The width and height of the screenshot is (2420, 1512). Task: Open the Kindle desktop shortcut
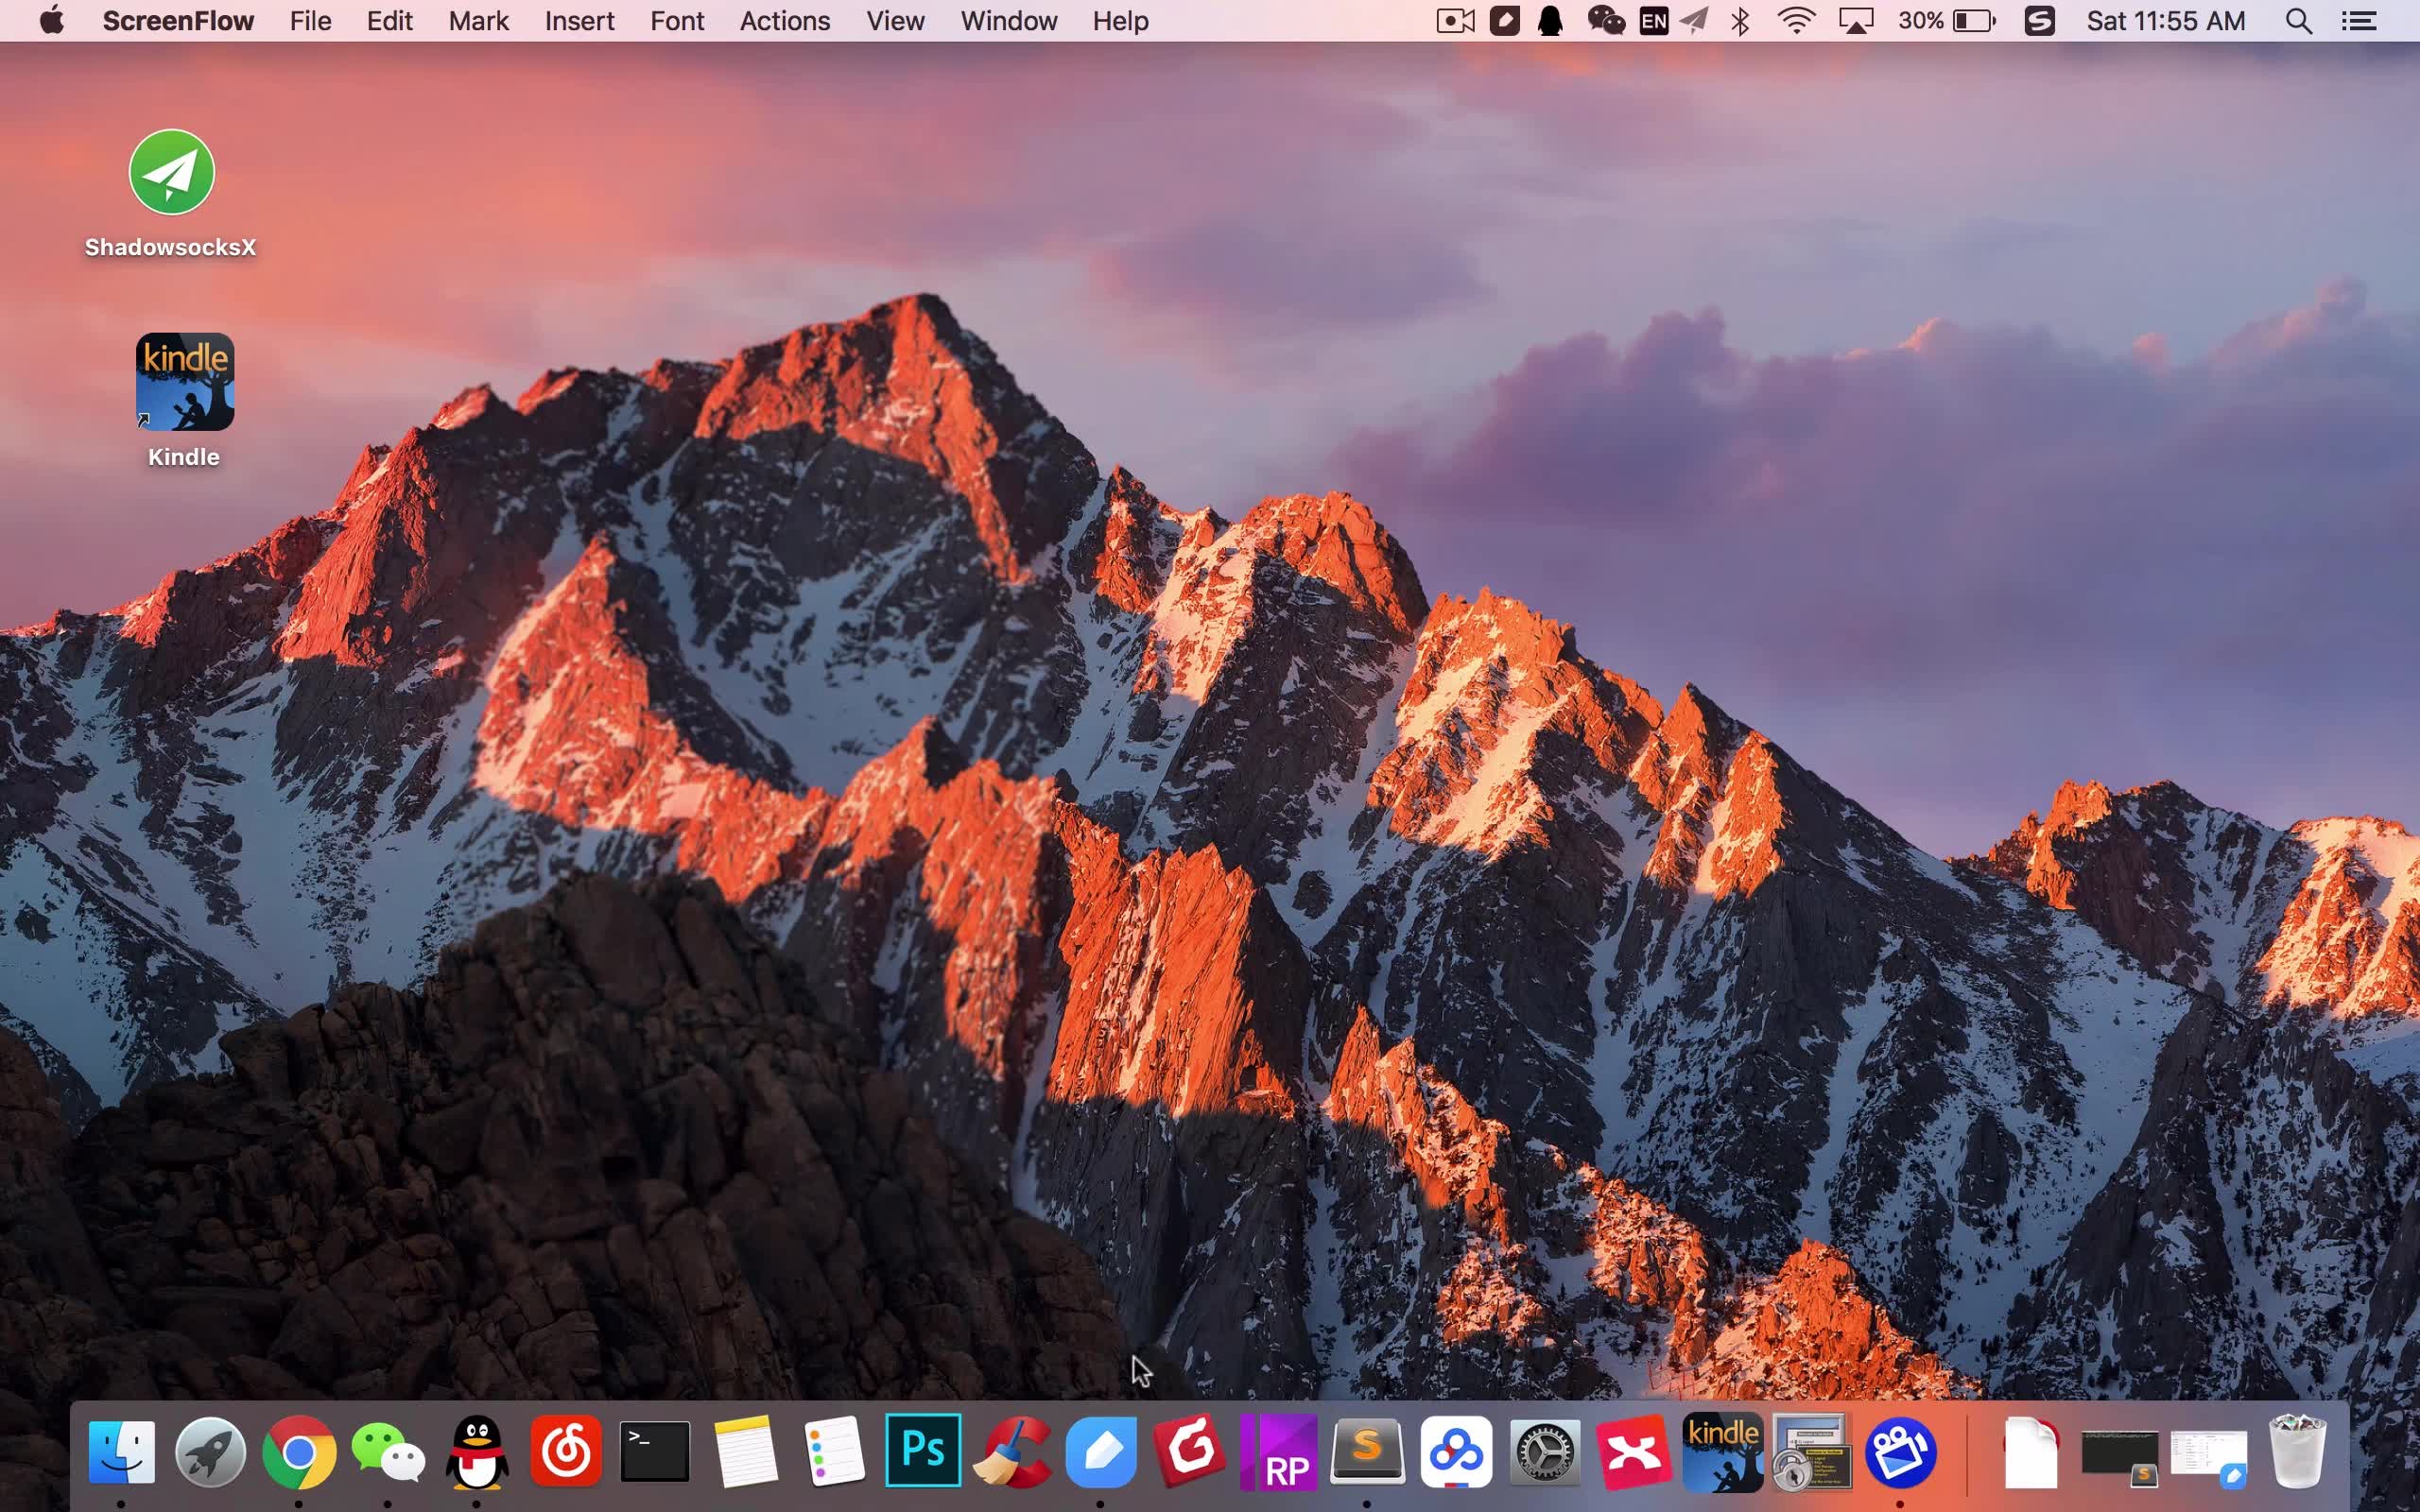(185, 382)
